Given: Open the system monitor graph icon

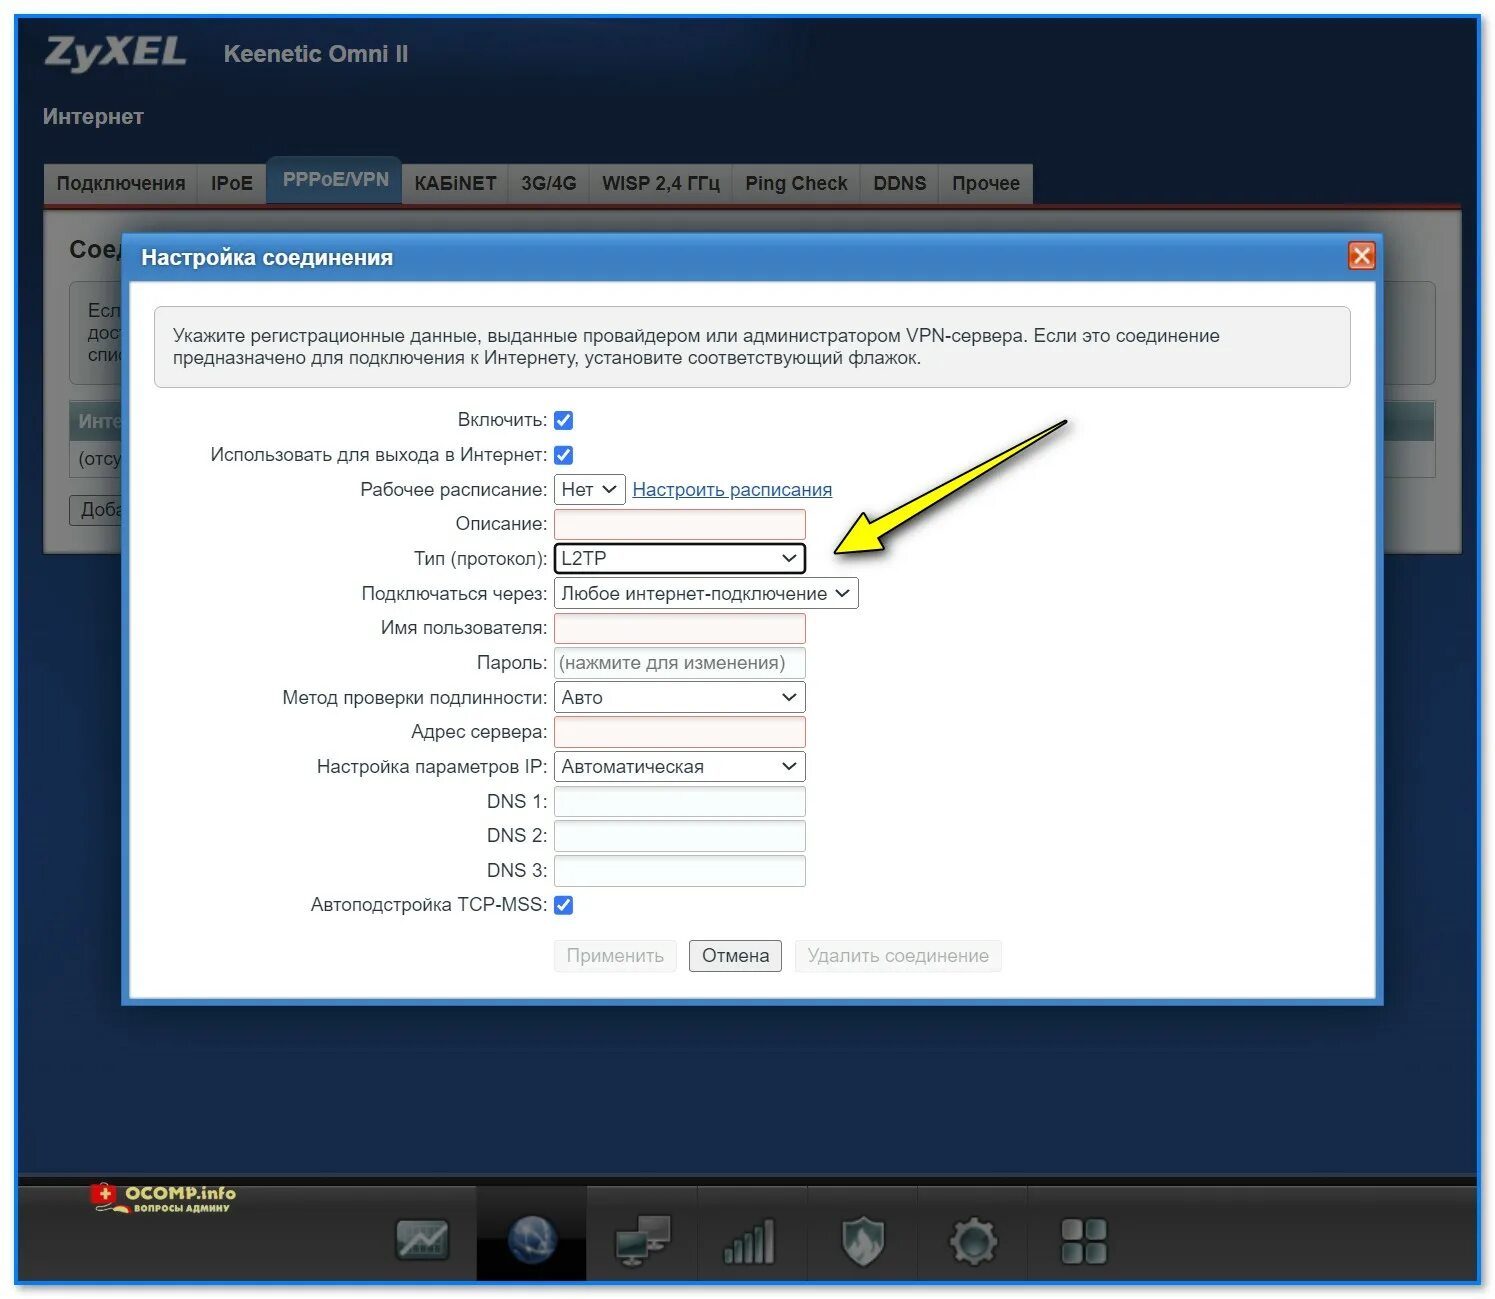Looking at the screenshot, I should (x=422, y=1240).
